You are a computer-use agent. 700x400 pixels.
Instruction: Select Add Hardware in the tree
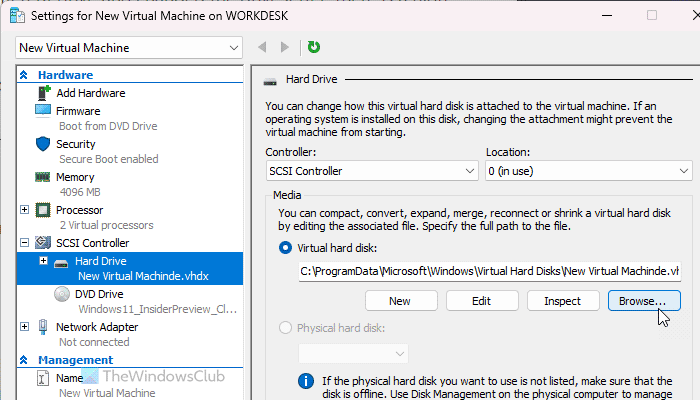tap(91, 93)
